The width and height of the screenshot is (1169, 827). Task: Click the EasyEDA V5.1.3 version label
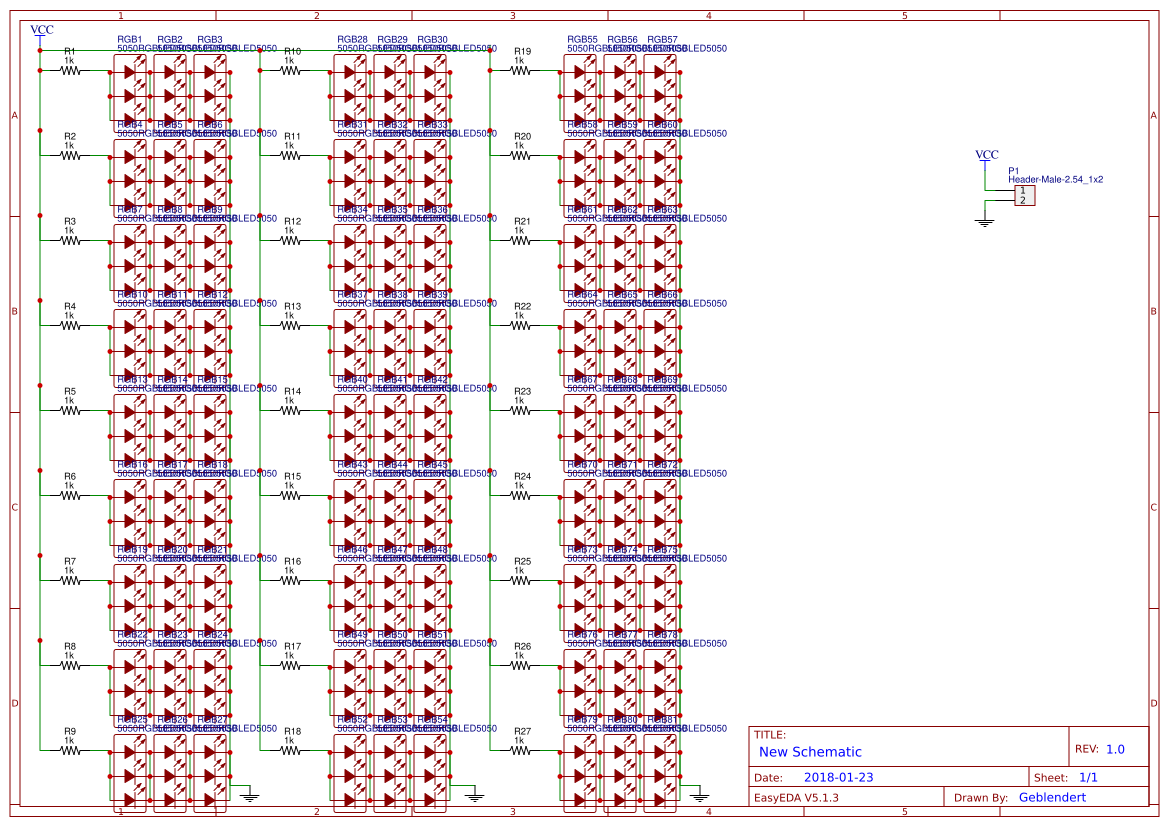point(797,797)
